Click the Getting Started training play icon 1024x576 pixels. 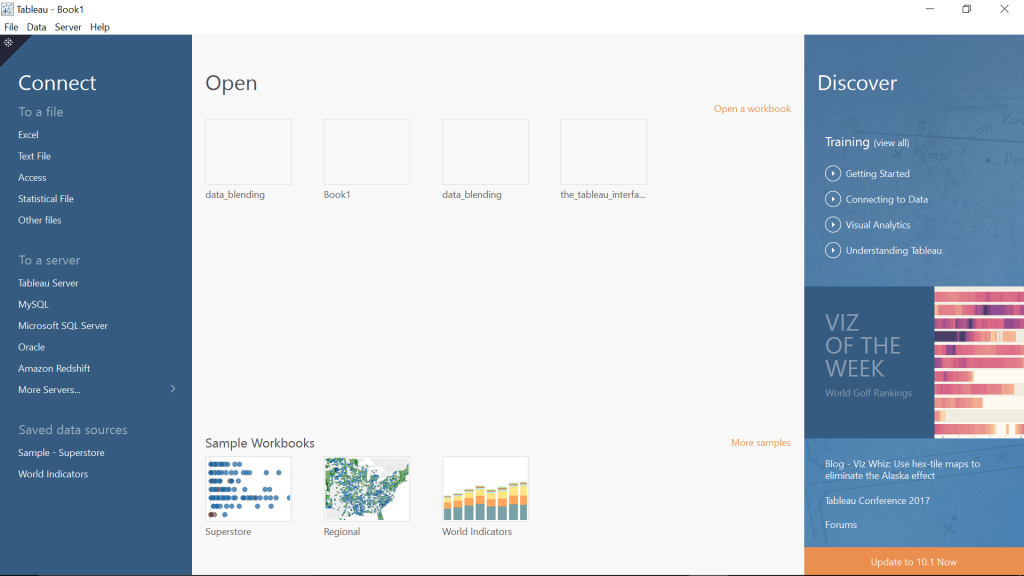[x=832, y=172]
